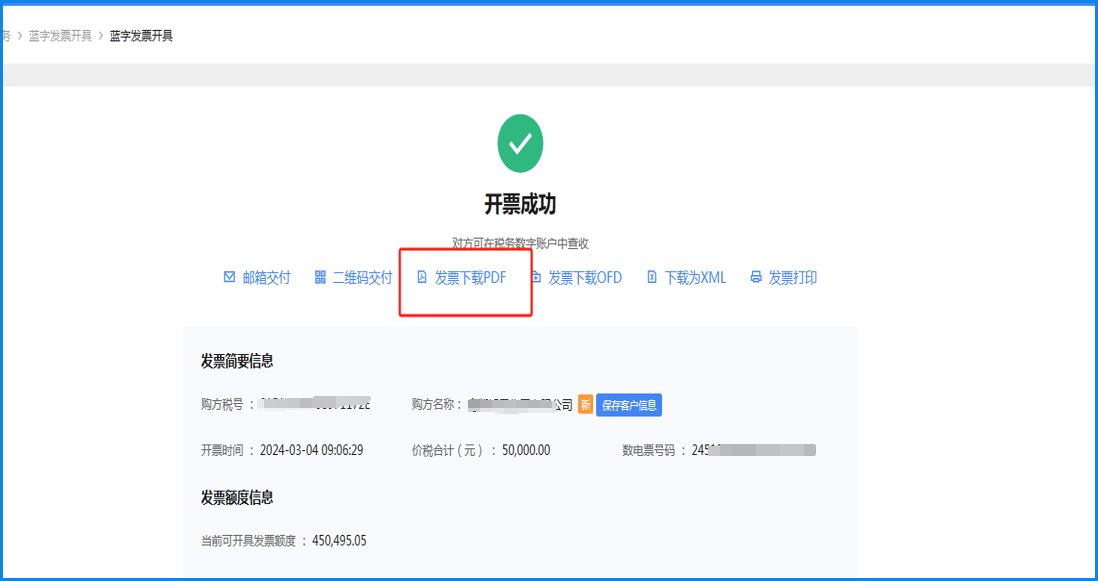Click the envelope icon beside 邮箱交付

pos(229,277)
